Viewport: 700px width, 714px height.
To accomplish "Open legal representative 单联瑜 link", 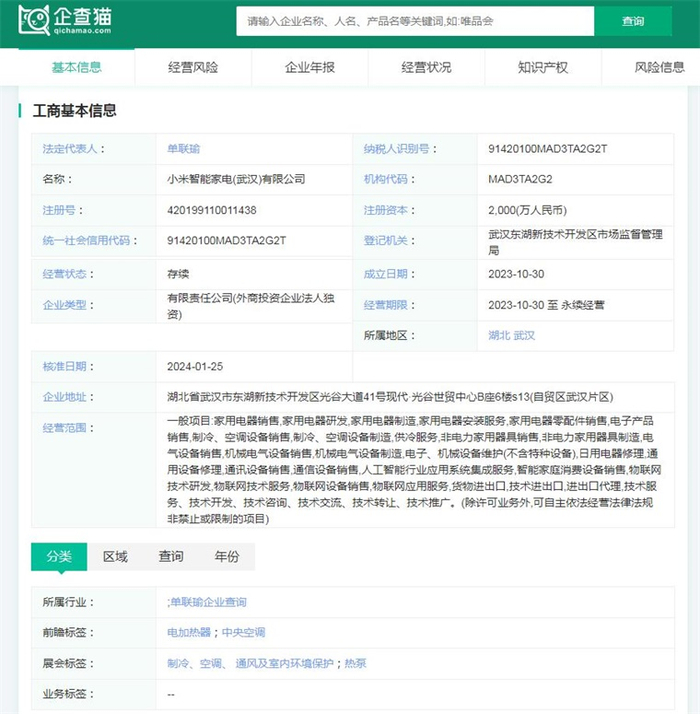I will click(x=184, y=149).
